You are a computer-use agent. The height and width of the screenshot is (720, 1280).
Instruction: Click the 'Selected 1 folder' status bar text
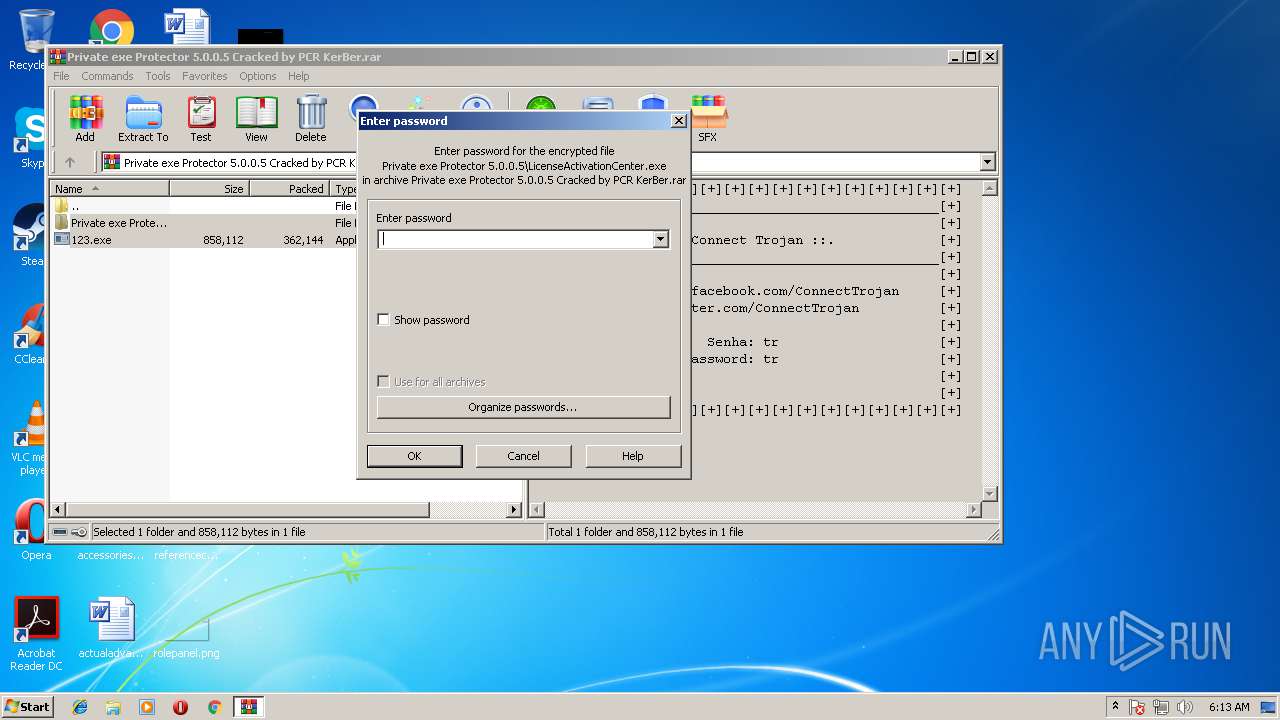(199, 532)
